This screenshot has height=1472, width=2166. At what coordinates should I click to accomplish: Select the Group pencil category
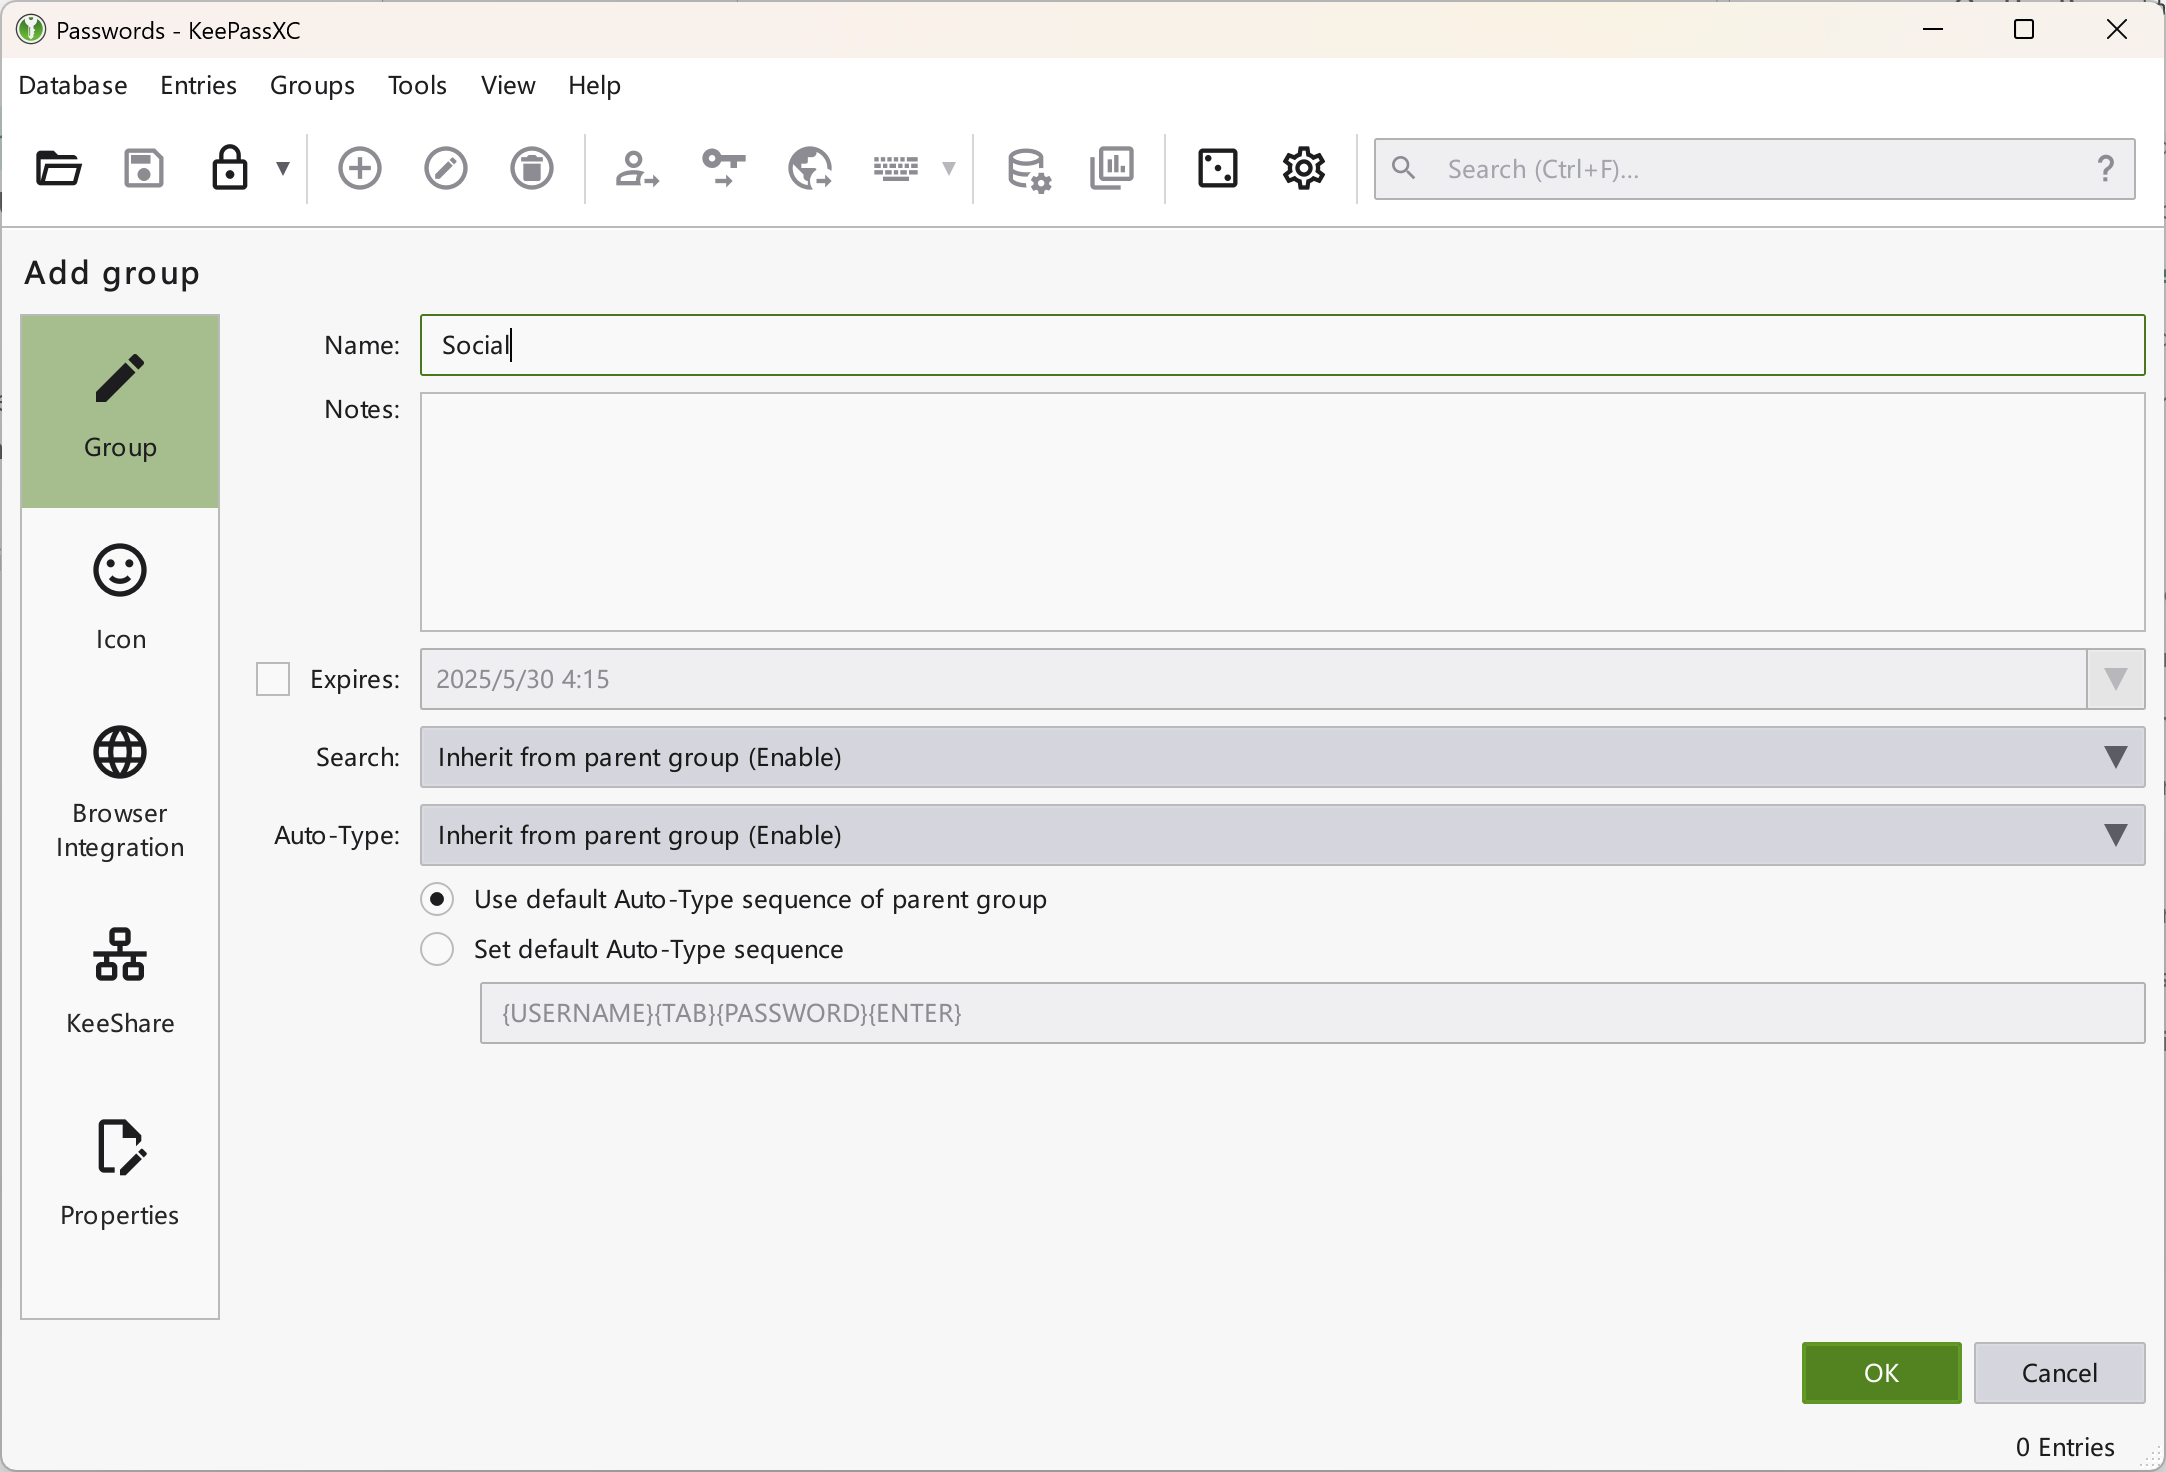[120, 411]
